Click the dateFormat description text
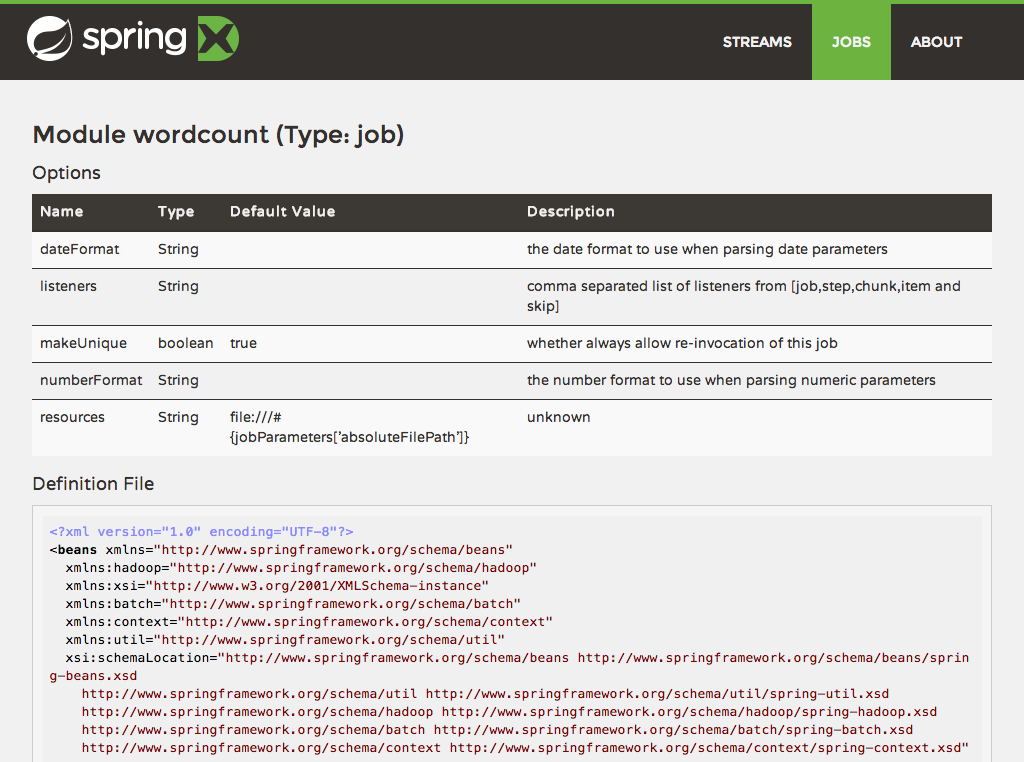The image size is (1024, 762). click(x=707, y=249)
